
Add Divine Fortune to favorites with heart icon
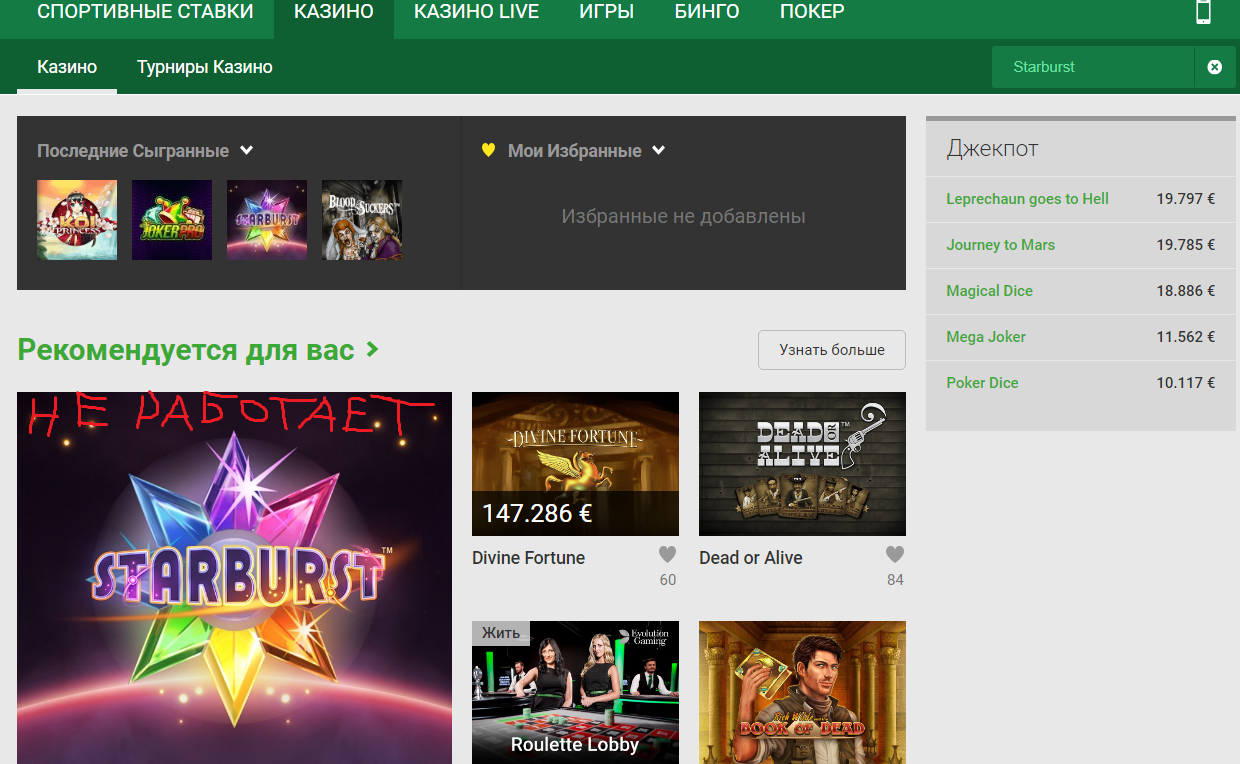click(x=667, y=554)
